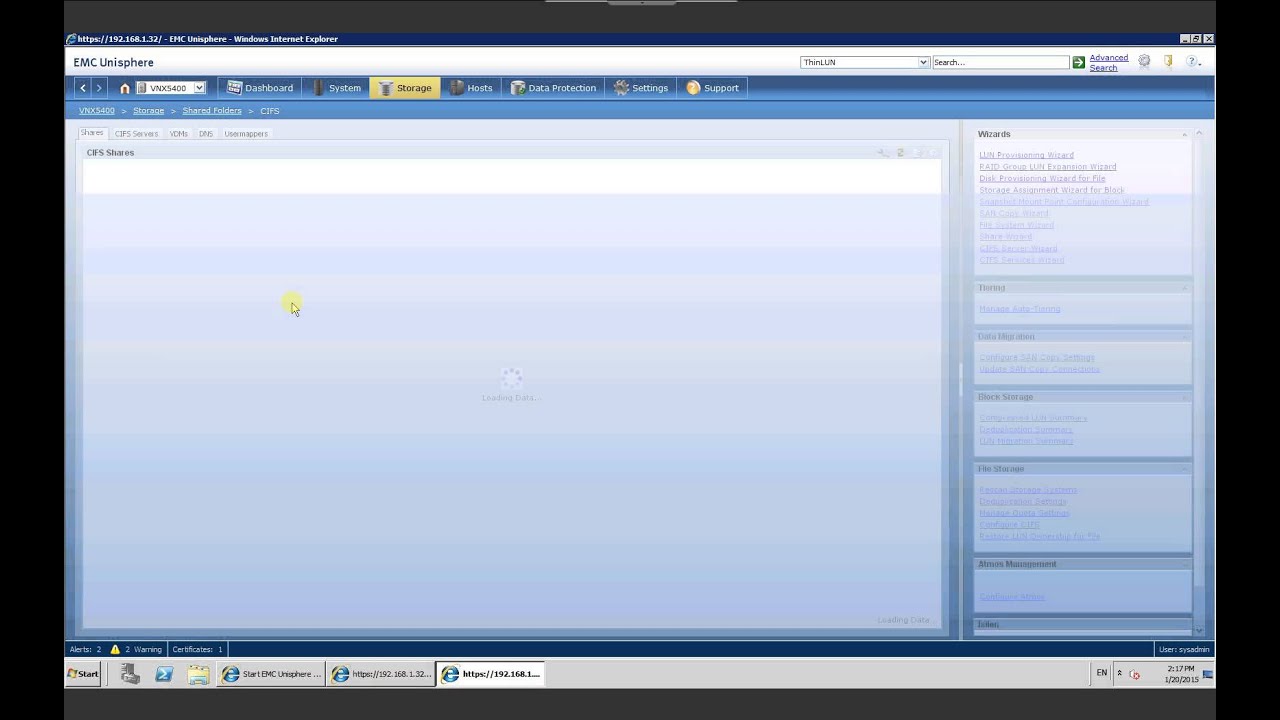Click the Warning alert icon in status bar
This screenshot has width=1280, height=720.
pos(116,649)
